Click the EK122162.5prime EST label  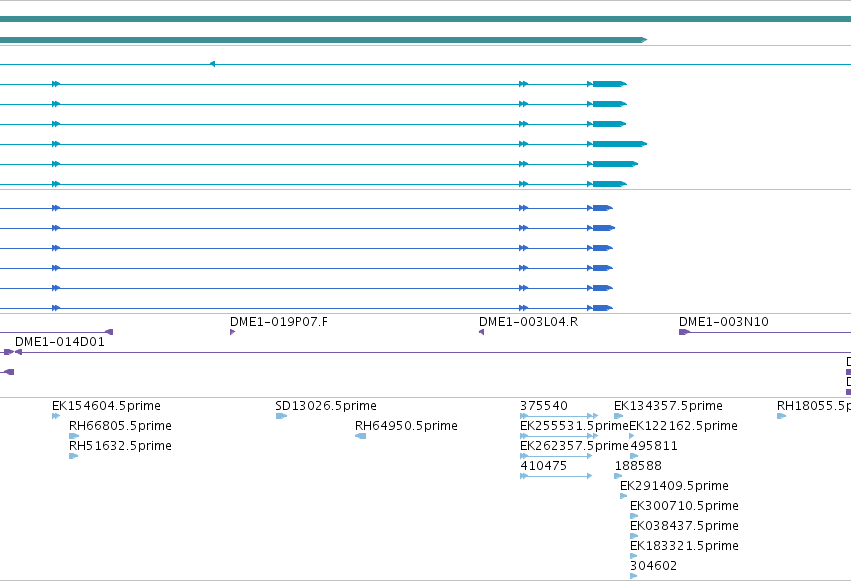point(683,426)
